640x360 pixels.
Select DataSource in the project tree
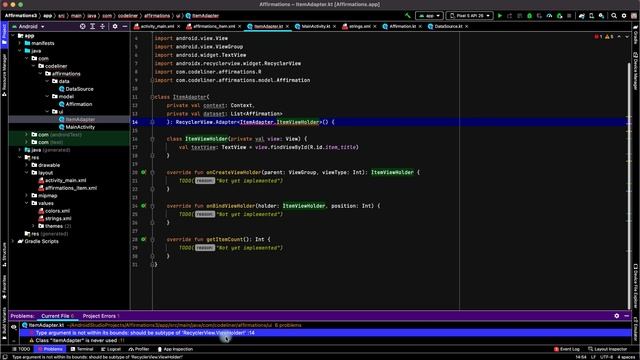[76, 89]
